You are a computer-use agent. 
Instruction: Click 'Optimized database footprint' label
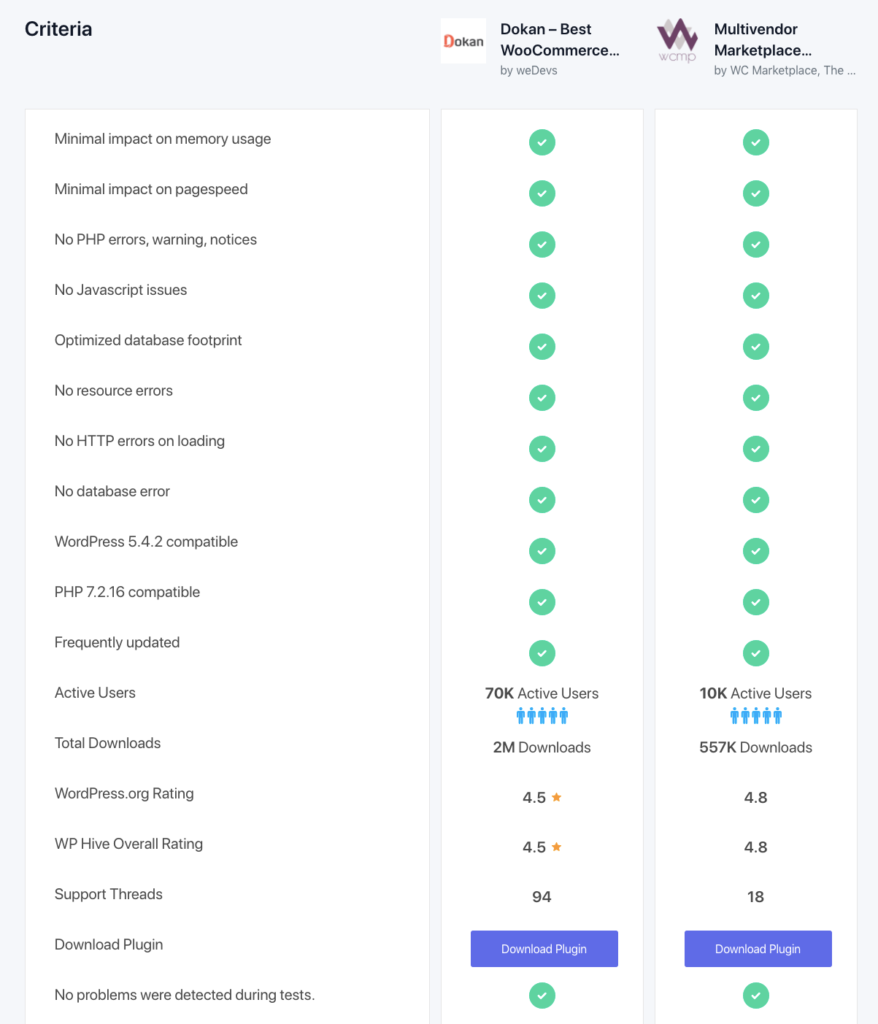(148, 340)
